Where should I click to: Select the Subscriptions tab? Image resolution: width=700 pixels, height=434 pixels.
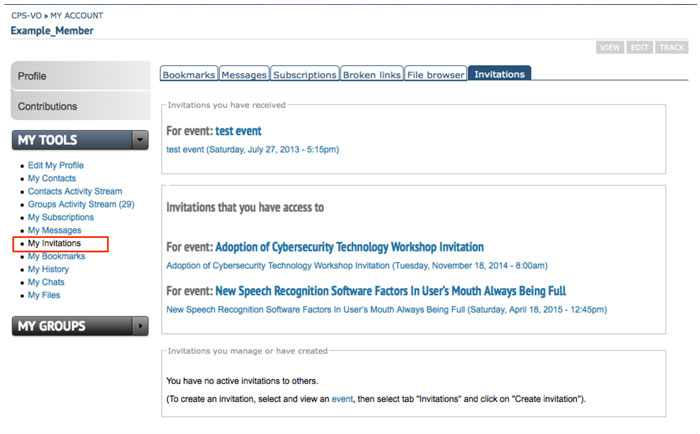click(304, 74)
